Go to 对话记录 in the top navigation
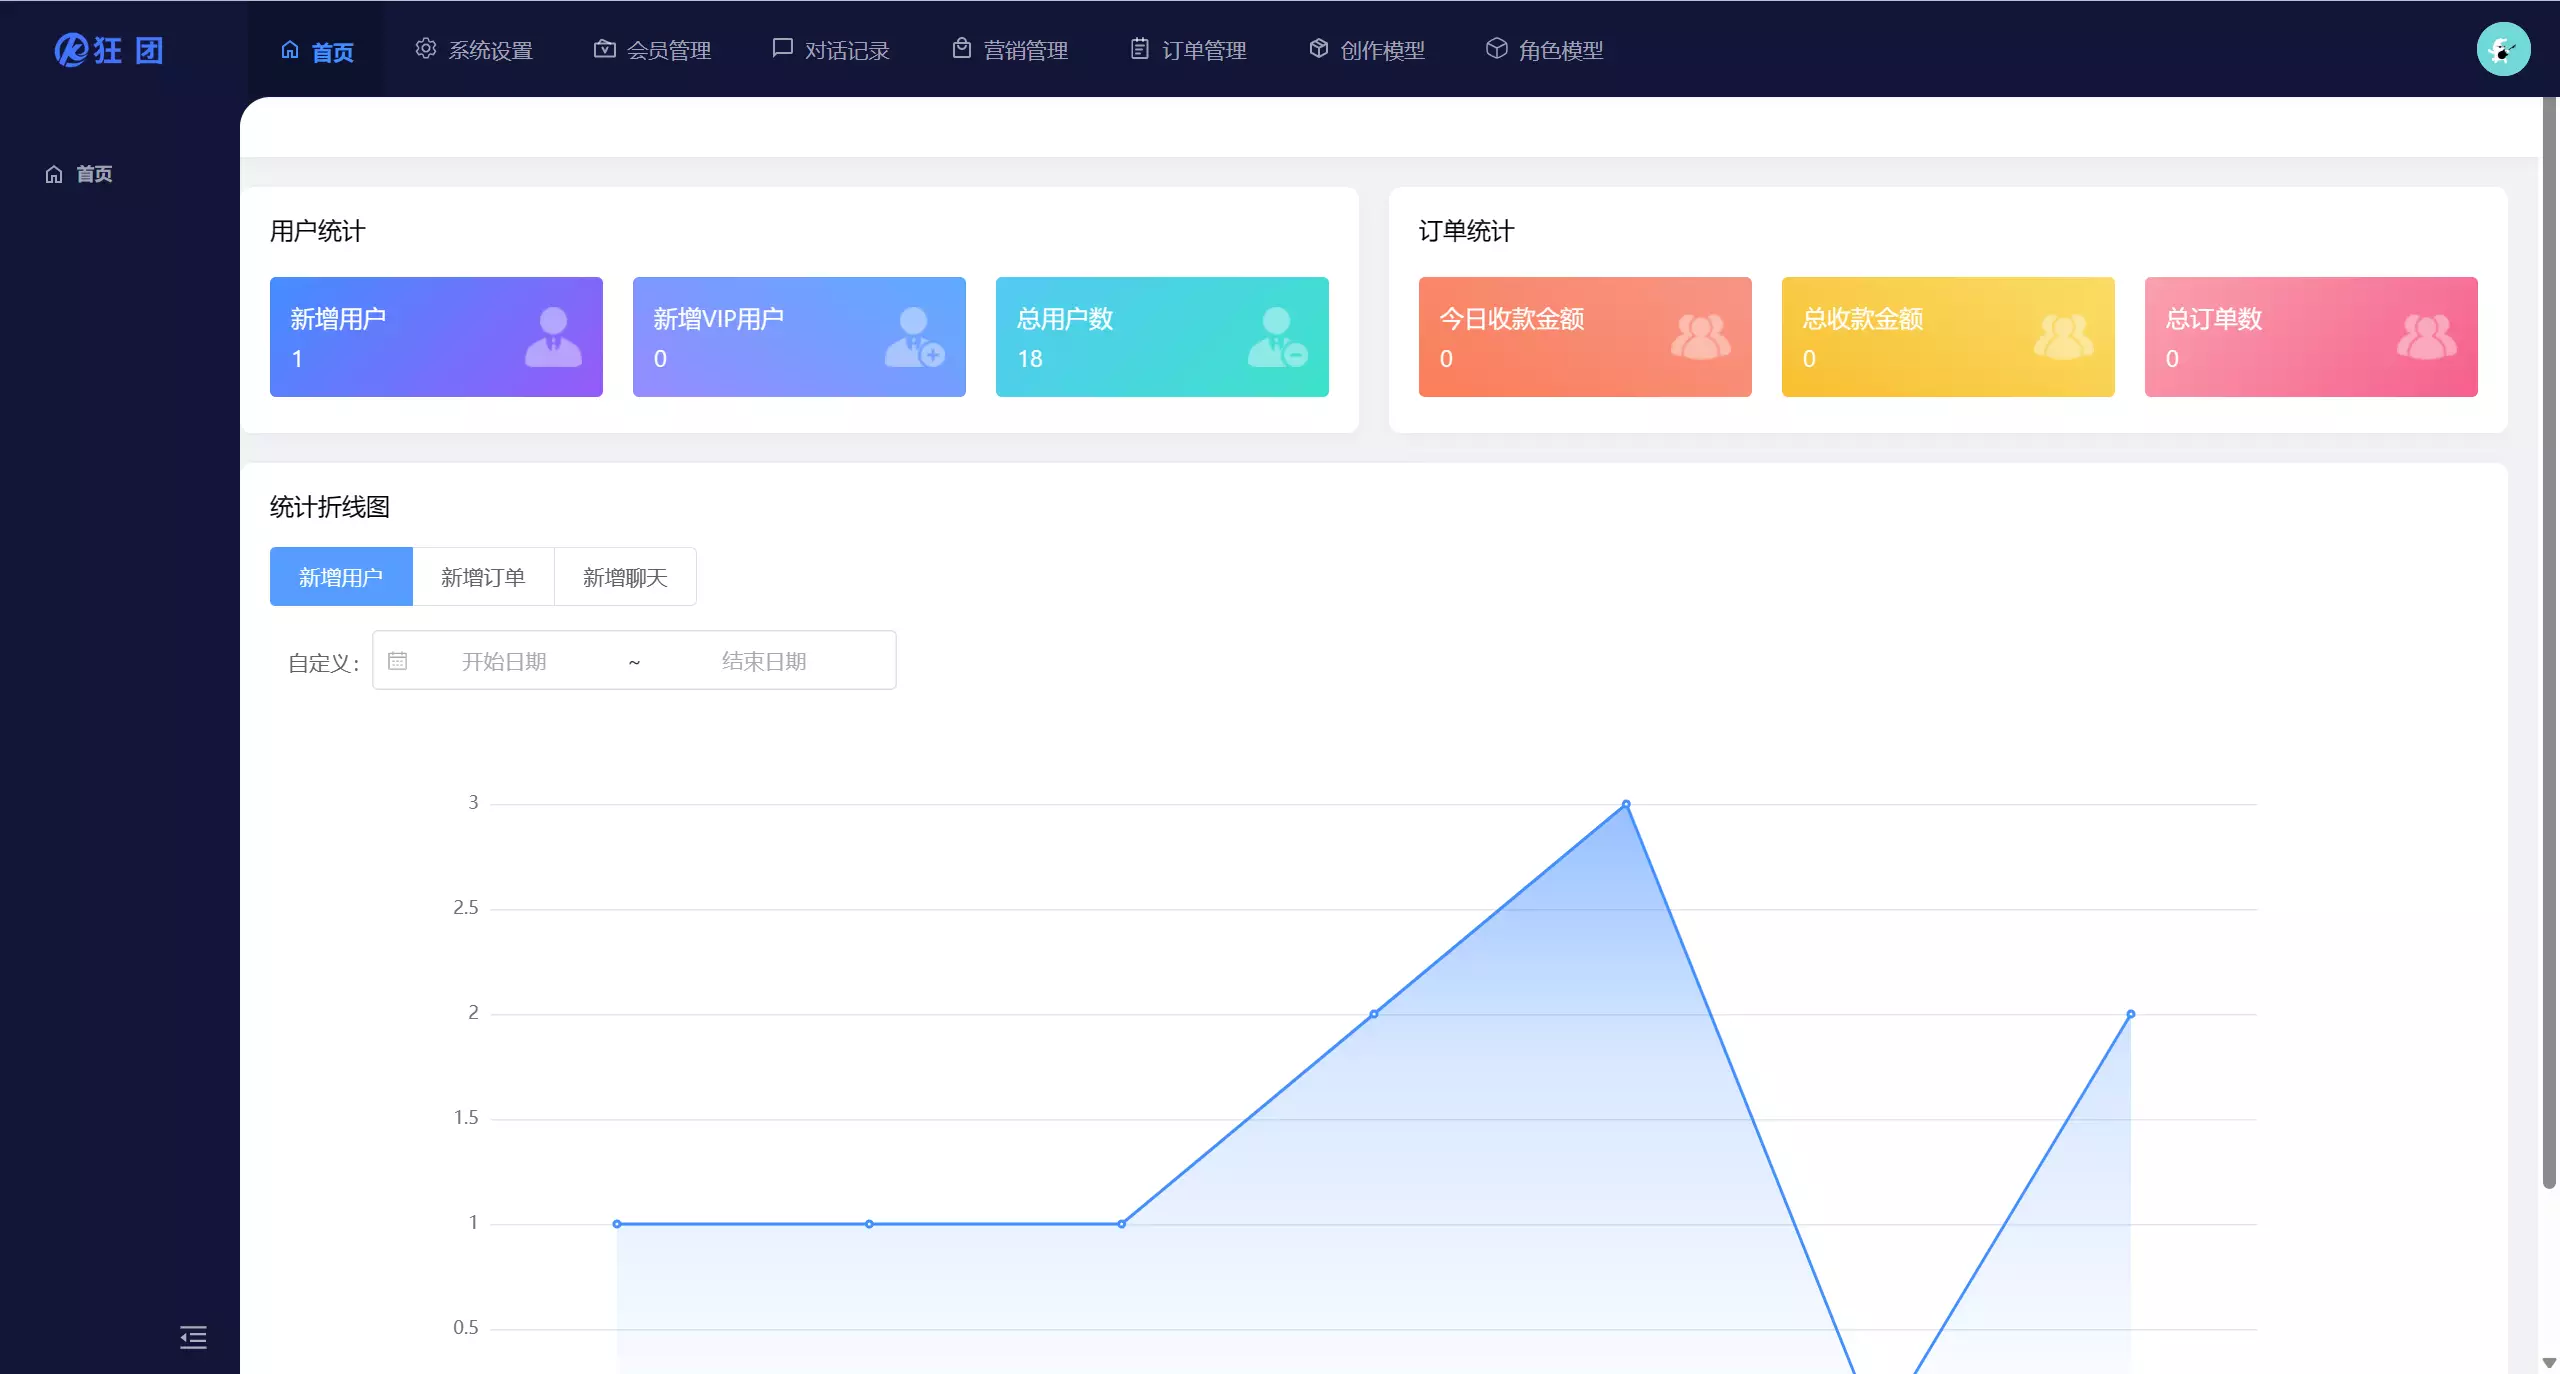This screenshot has width=2560, height=1374. (831, 49)
